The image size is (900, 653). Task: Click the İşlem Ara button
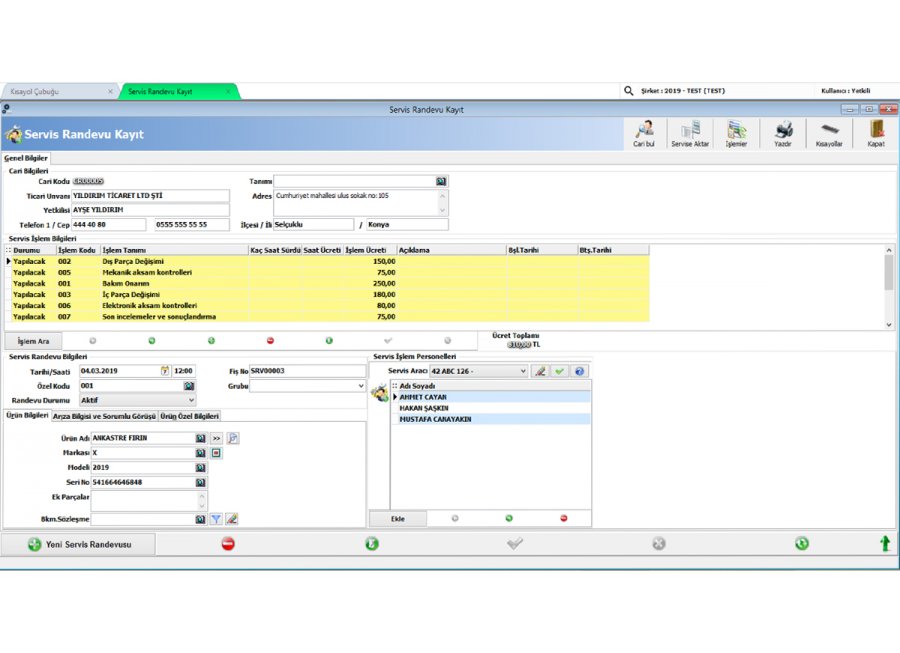33,341
